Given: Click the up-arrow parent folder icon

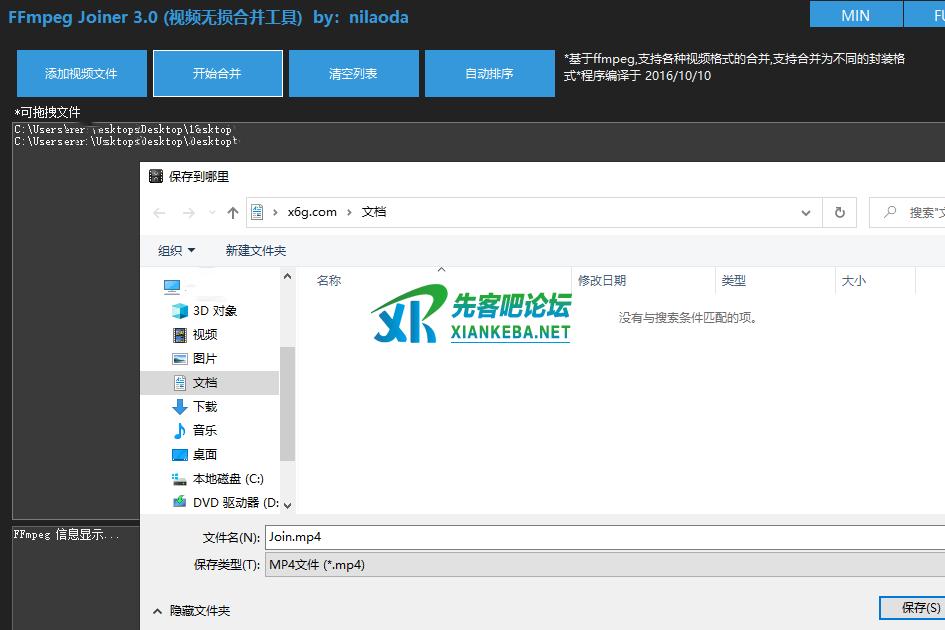Looking at the screenshot, I should 233,213.
